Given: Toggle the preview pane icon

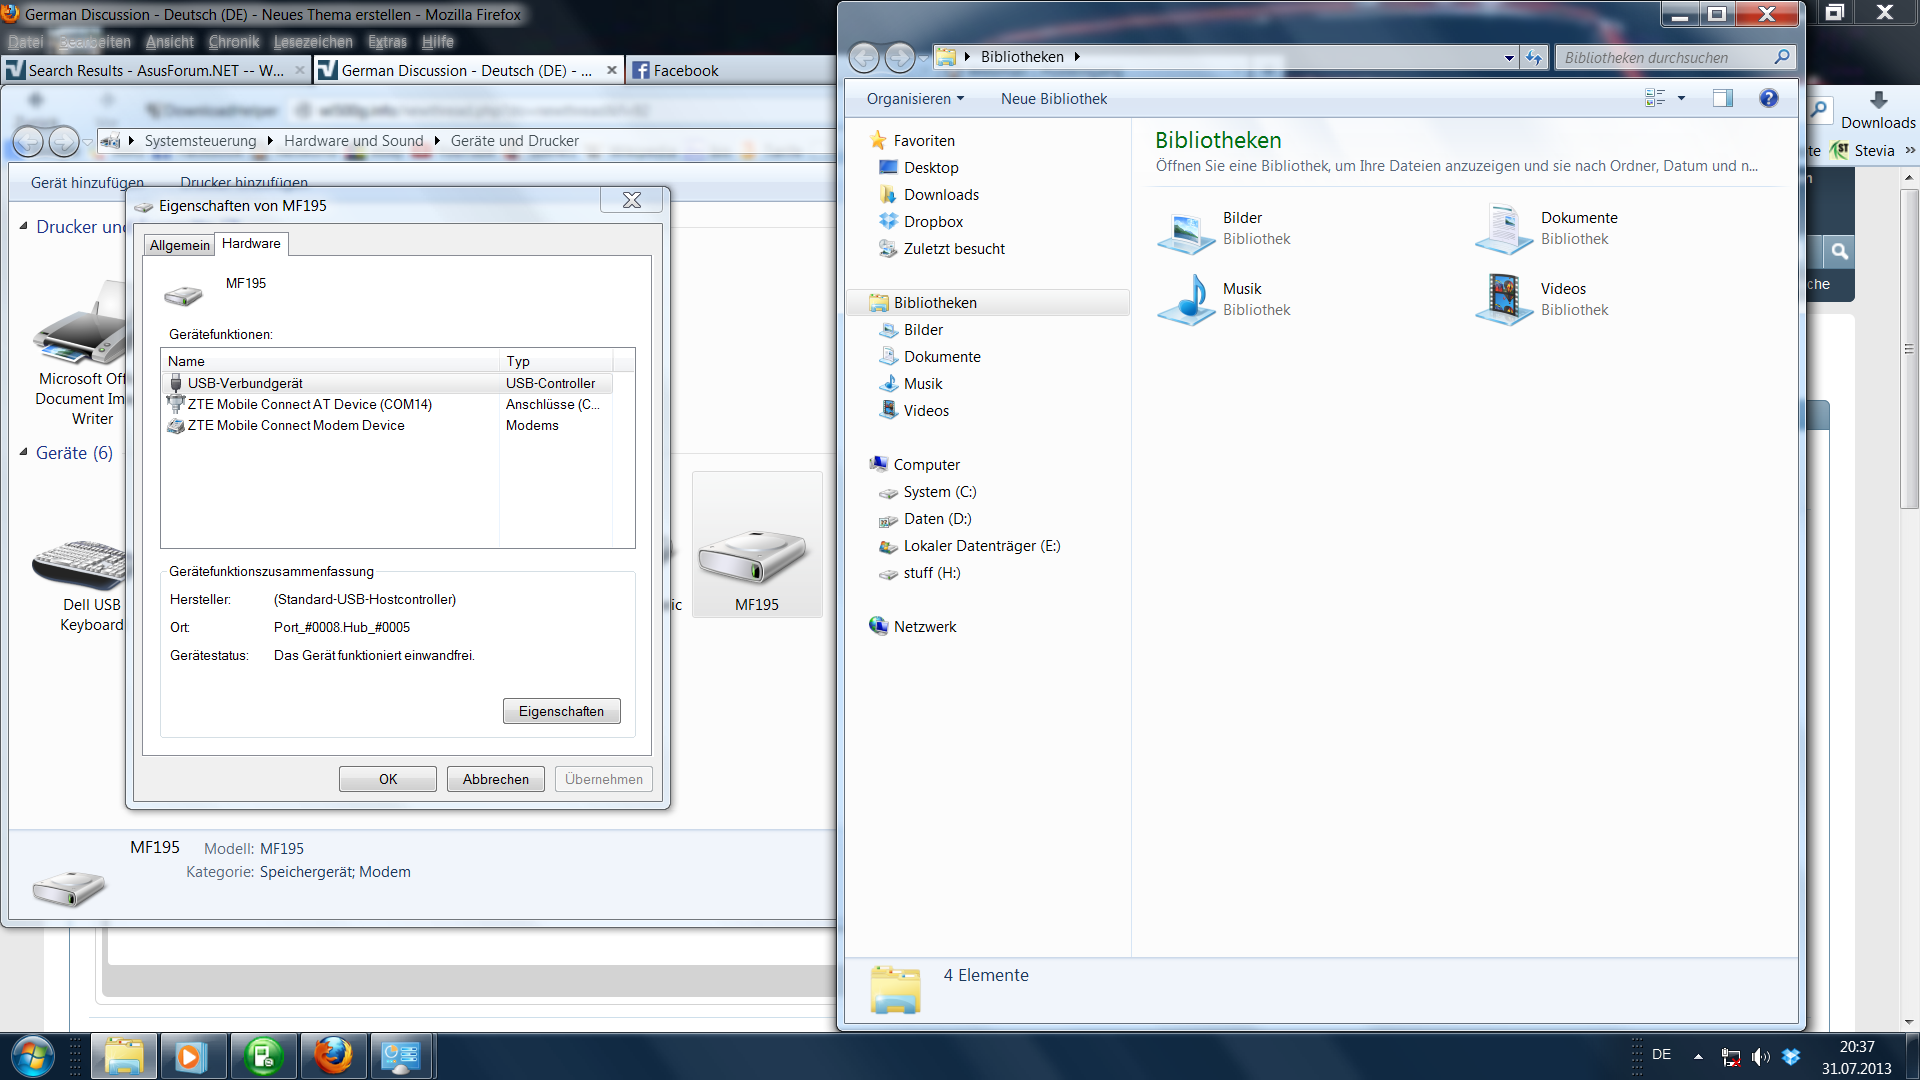Looking at the screenshot, I should point(1722,98).
